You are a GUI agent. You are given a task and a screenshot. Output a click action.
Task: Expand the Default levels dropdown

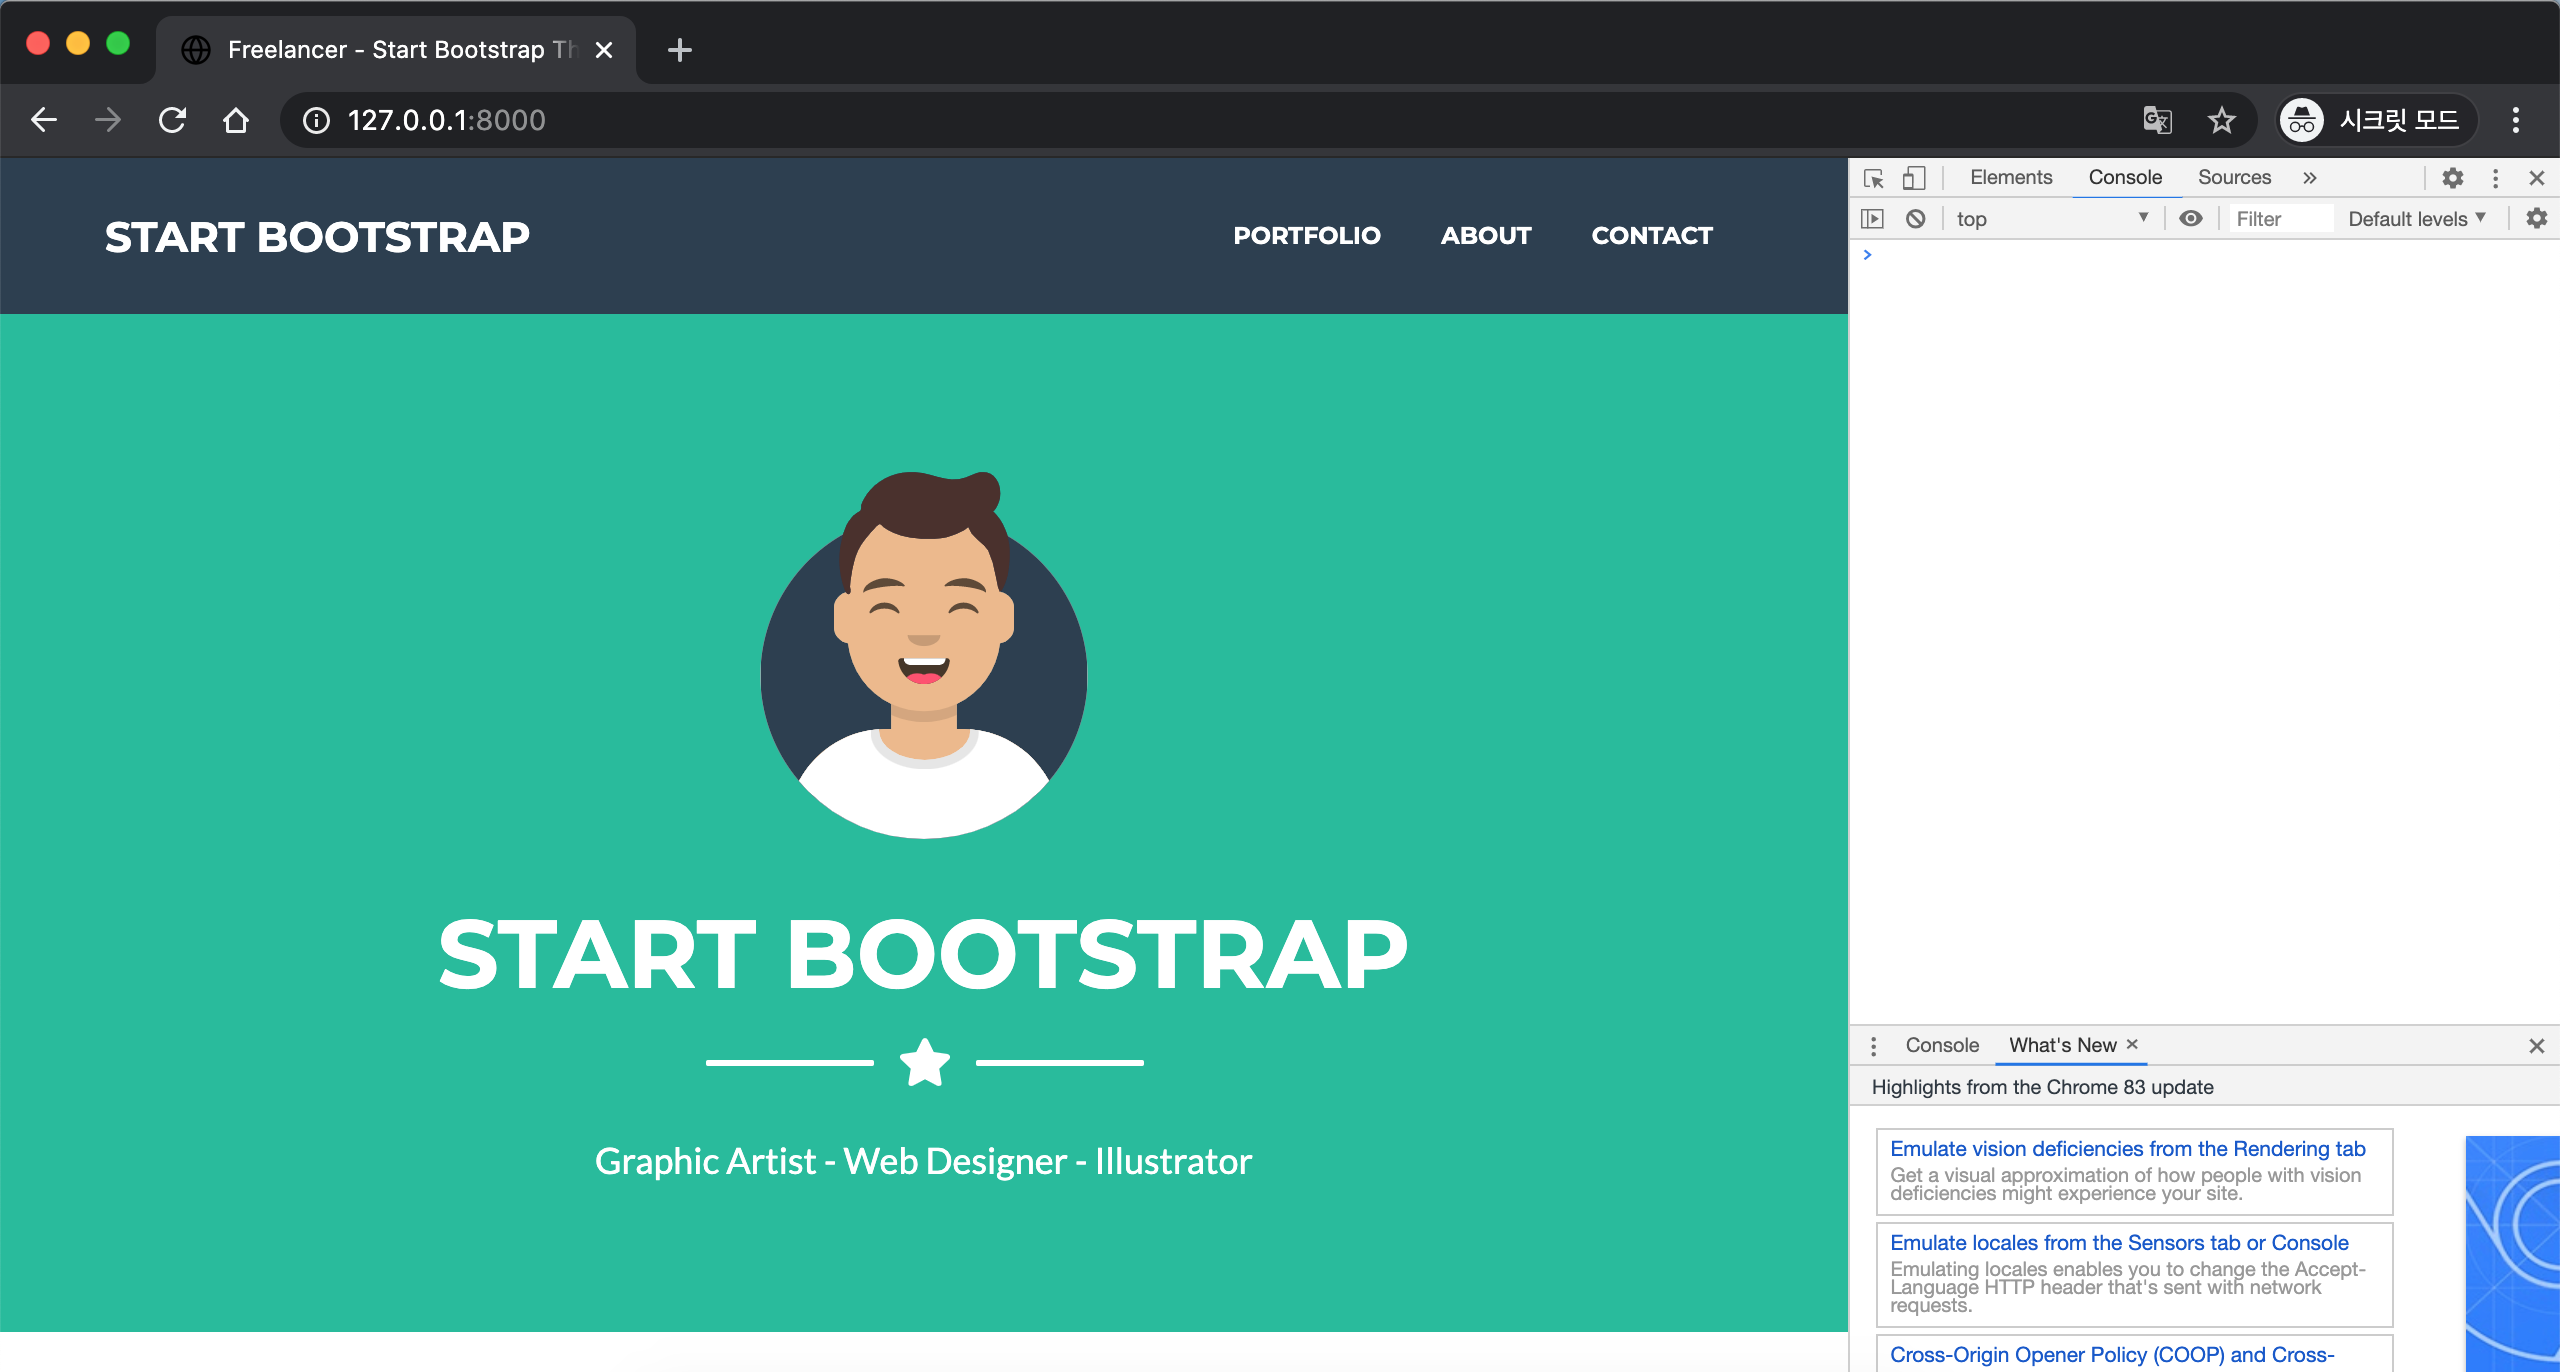click(2416, 219)
